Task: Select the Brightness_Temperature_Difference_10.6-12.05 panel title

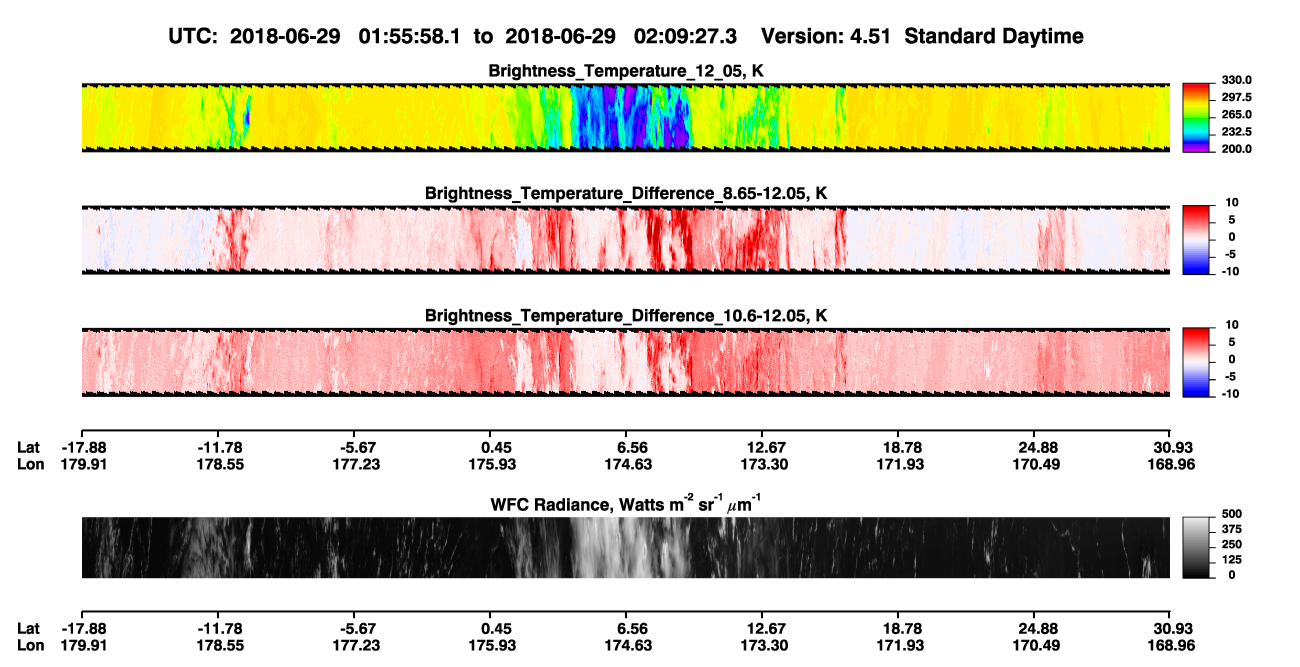Action: 626,315
